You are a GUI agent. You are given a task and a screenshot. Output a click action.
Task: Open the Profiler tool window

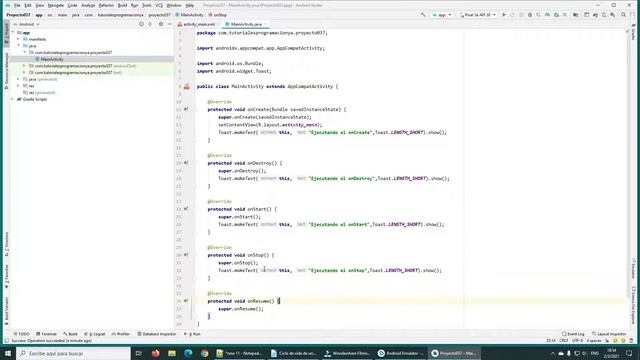click(121, 334)
